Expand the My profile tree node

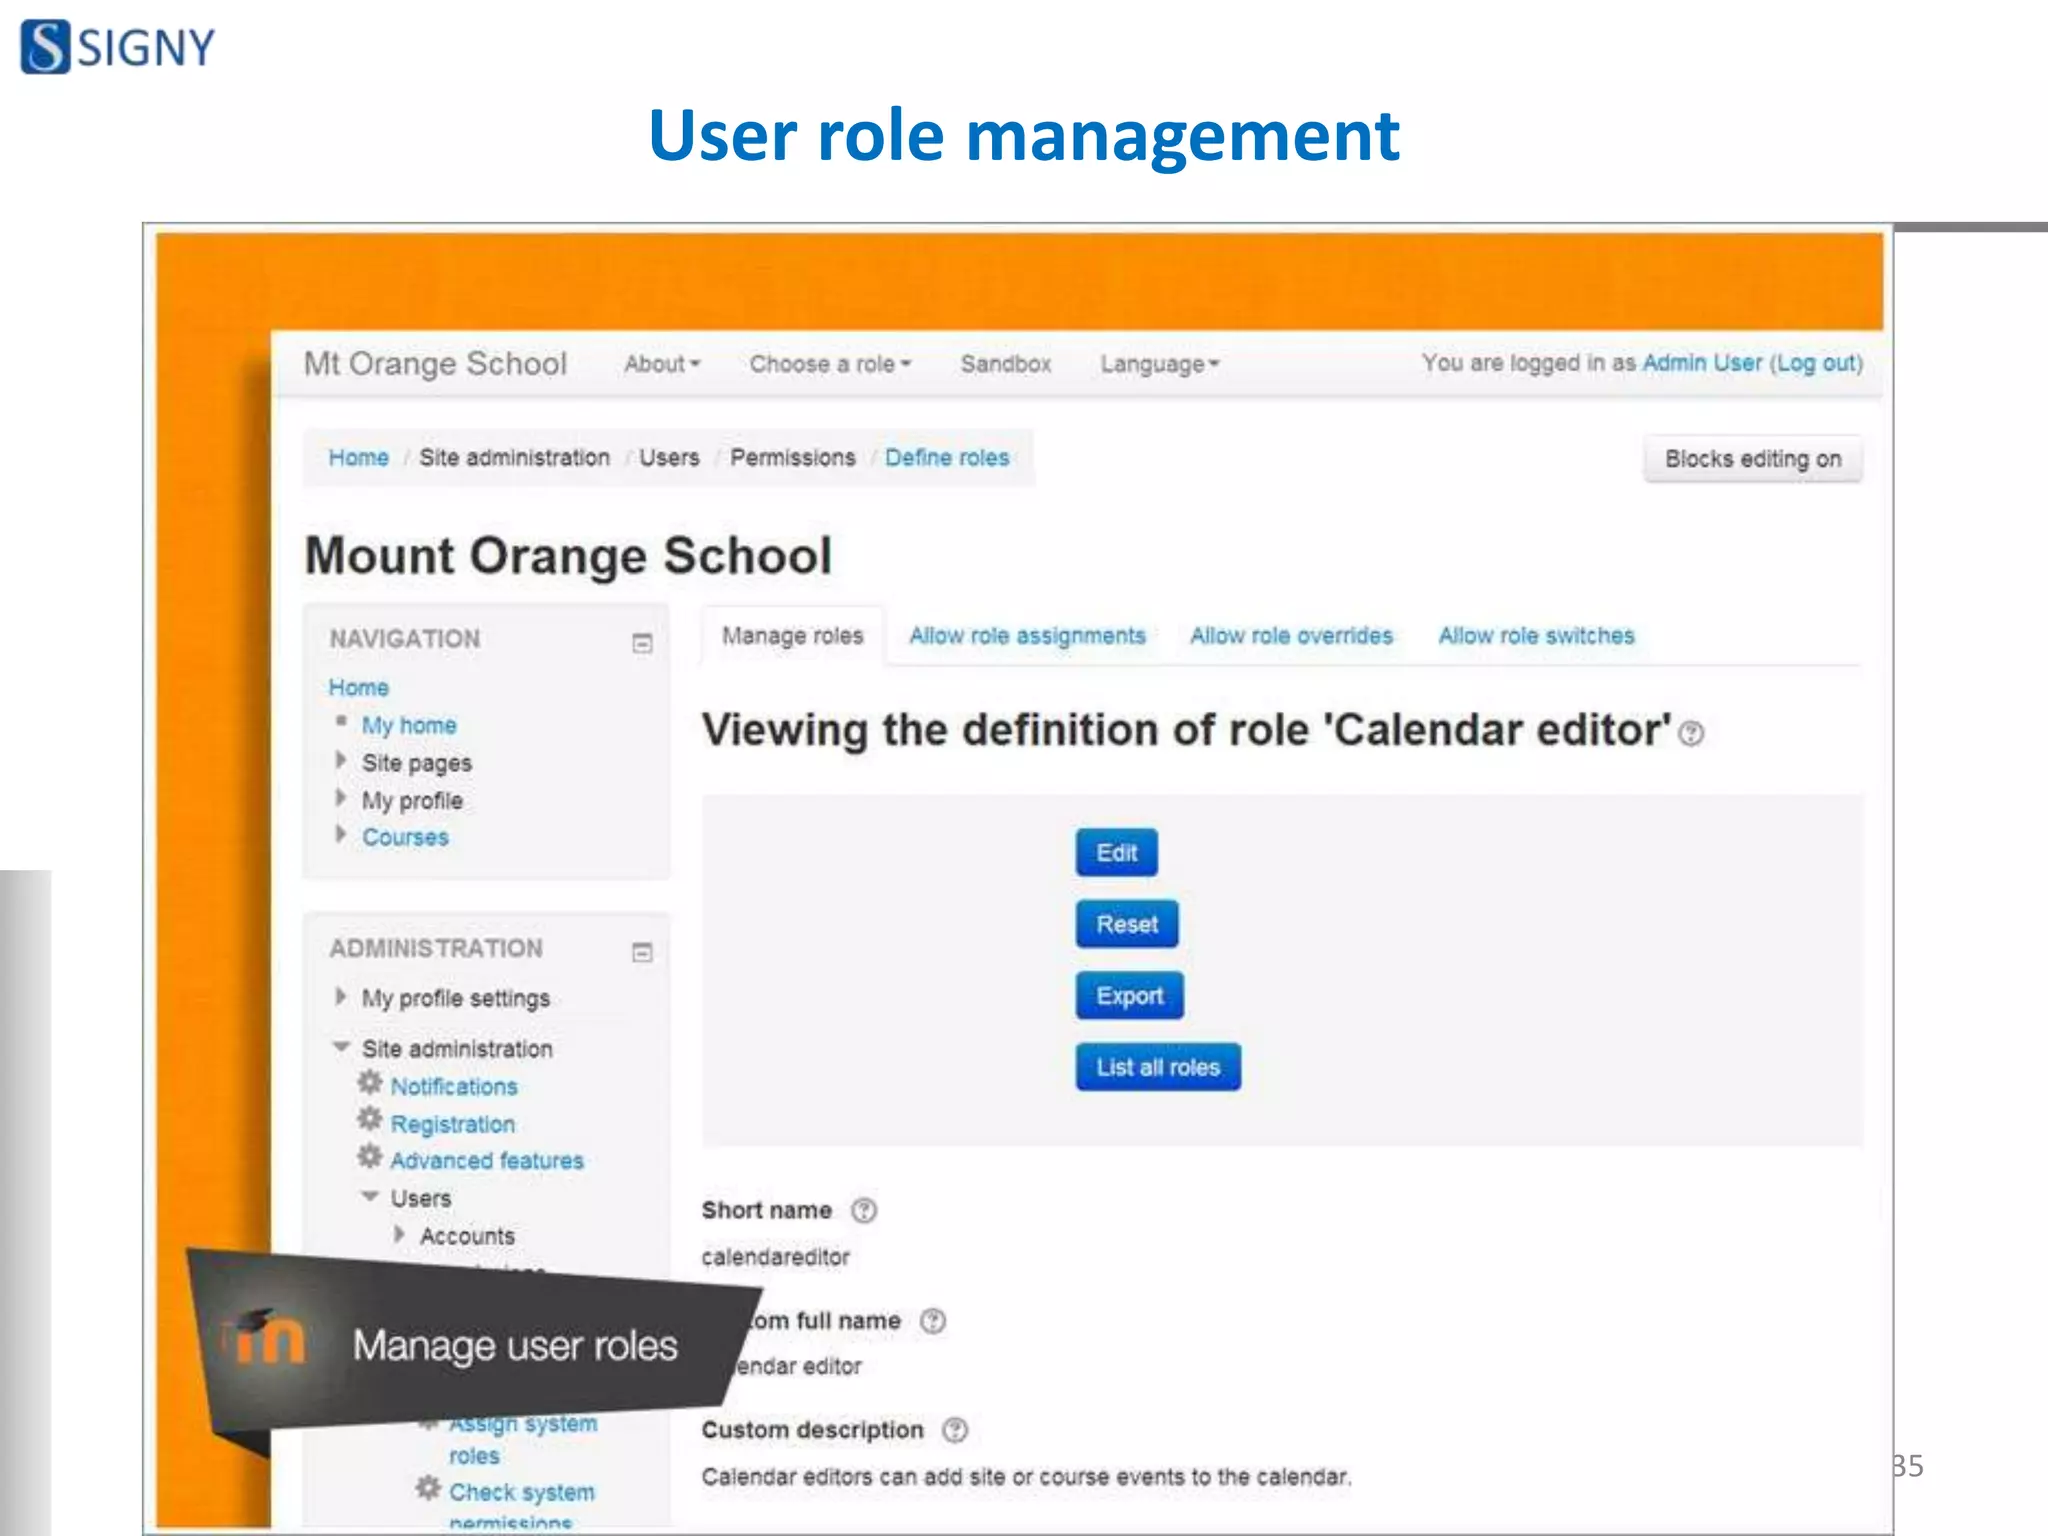(x=341, y=798)
